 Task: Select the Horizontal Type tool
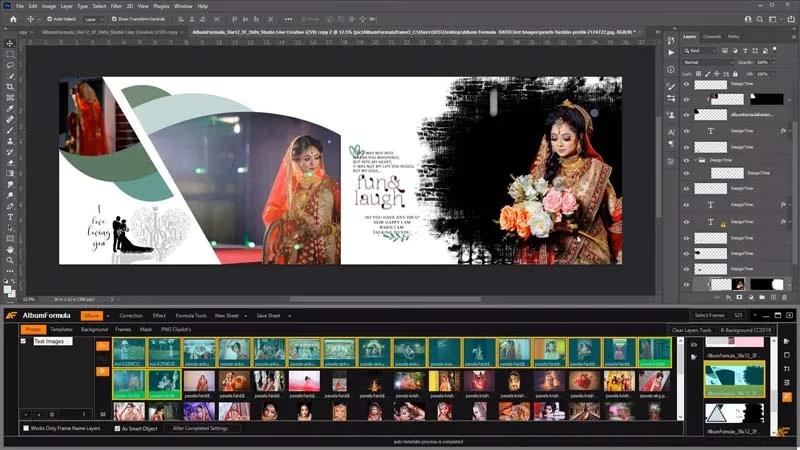coord(10,217)
